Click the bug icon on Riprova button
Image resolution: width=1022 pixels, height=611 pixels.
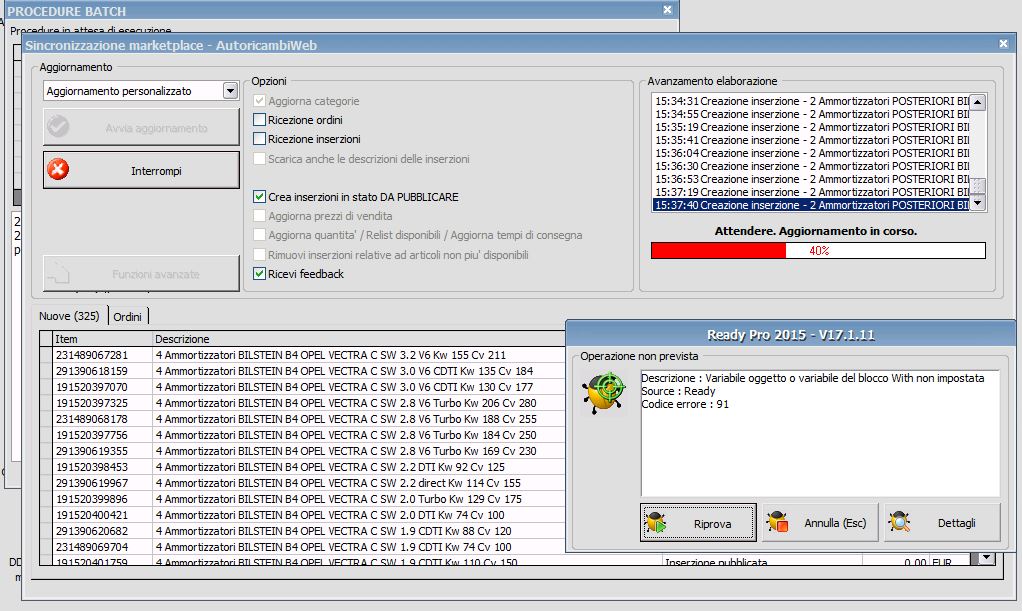pos(656,523)
